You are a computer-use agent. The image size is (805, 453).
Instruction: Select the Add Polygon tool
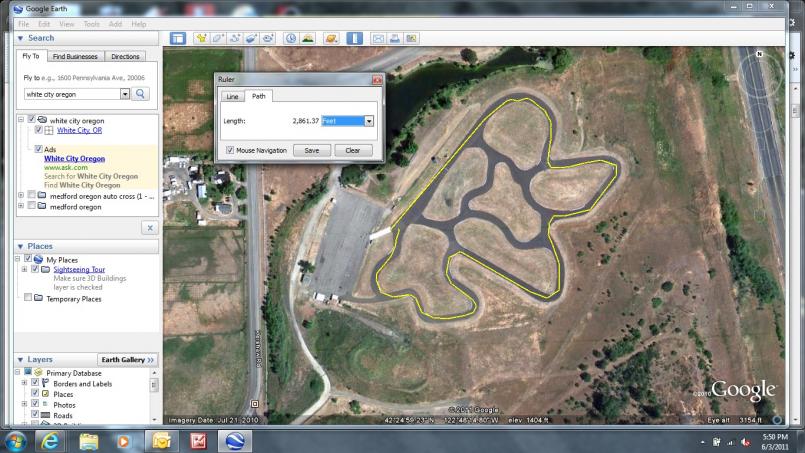219,38
